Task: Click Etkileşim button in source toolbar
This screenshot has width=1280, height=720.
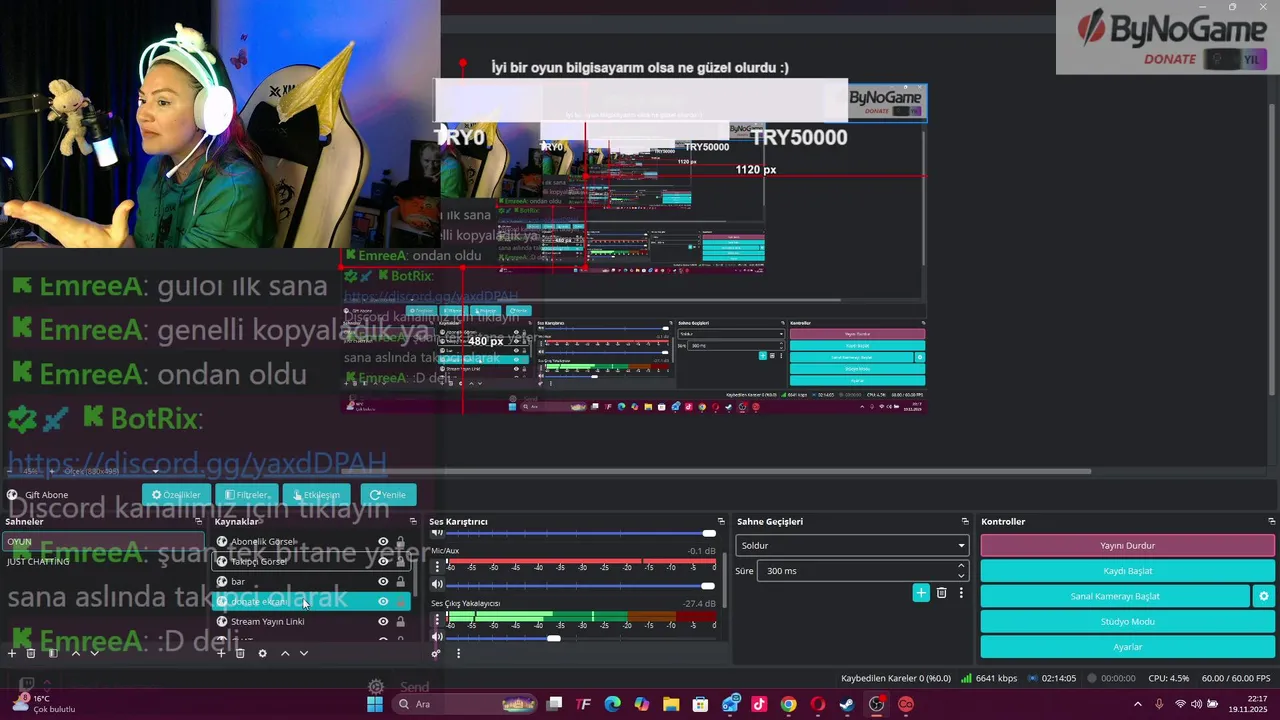Action: [316, 495]
